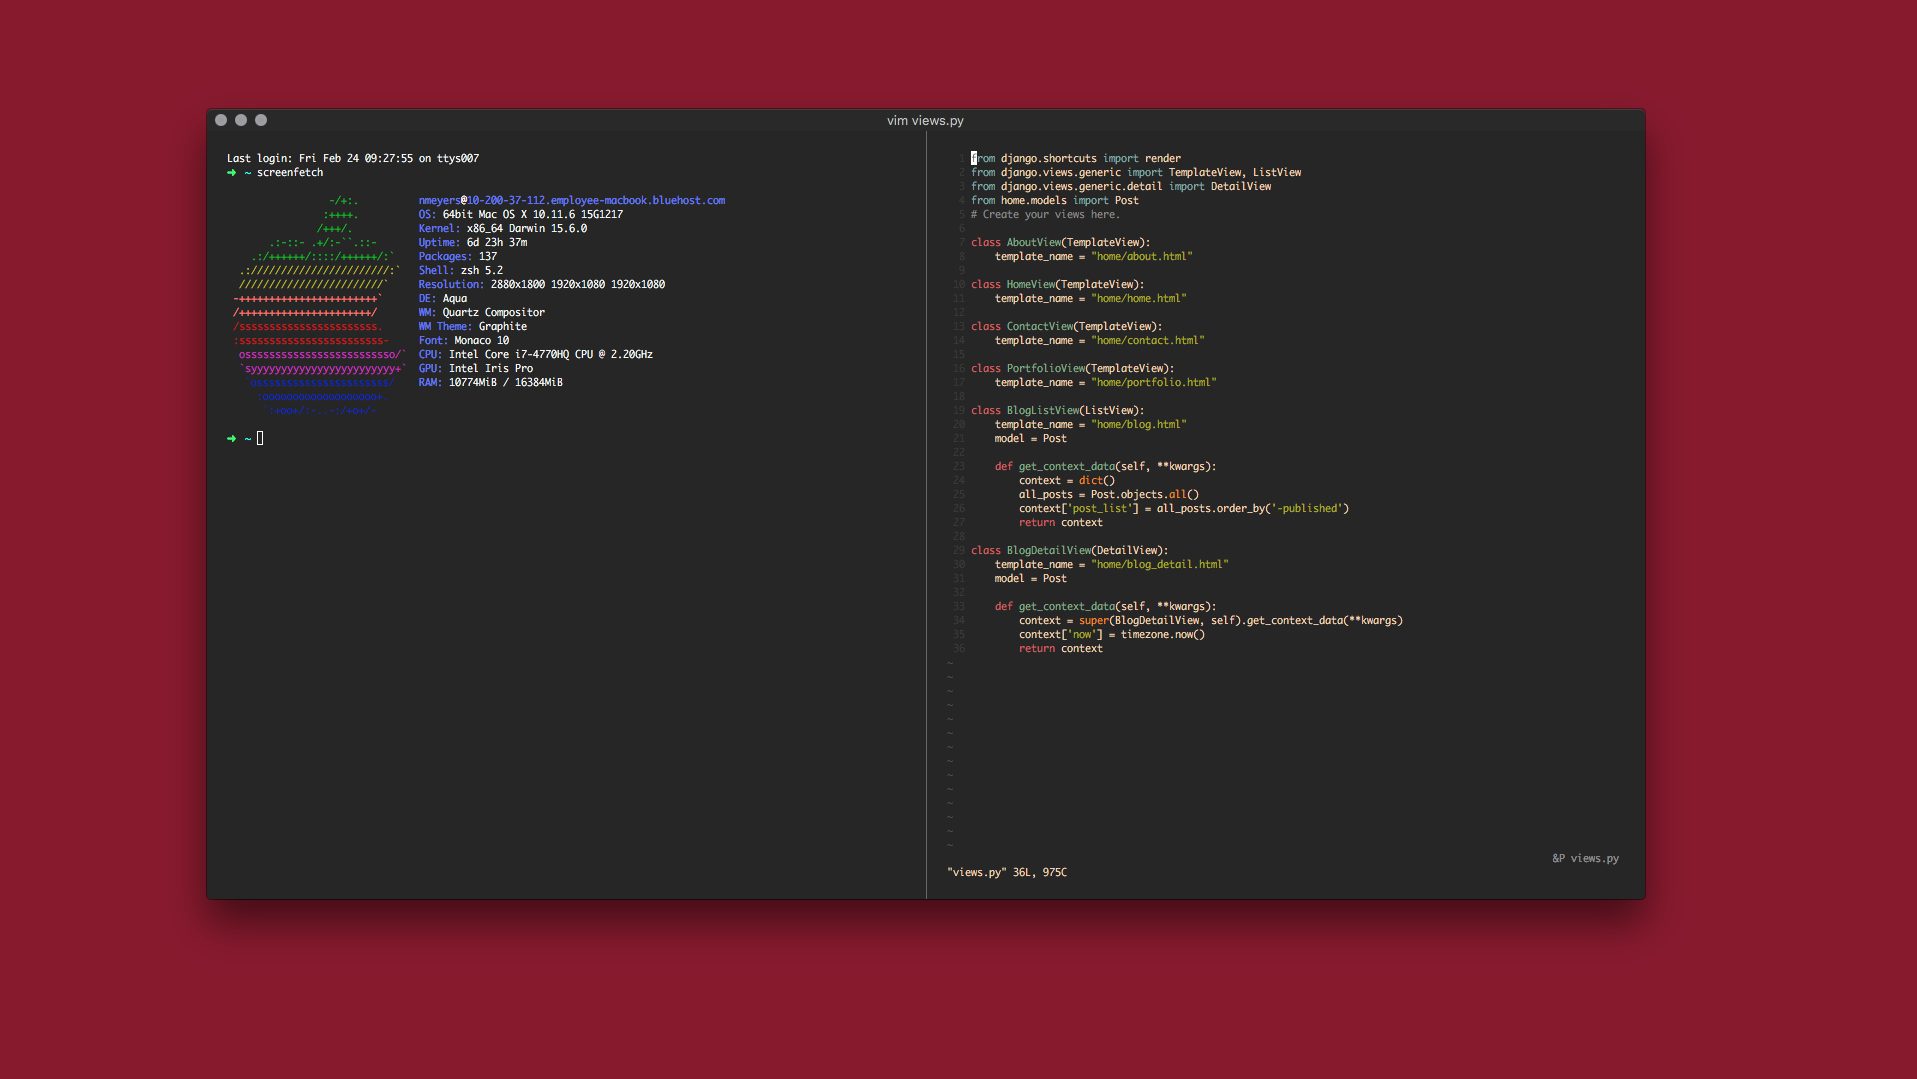
Task: Click the orange shell prompt arrow
Action: (231, 438)
